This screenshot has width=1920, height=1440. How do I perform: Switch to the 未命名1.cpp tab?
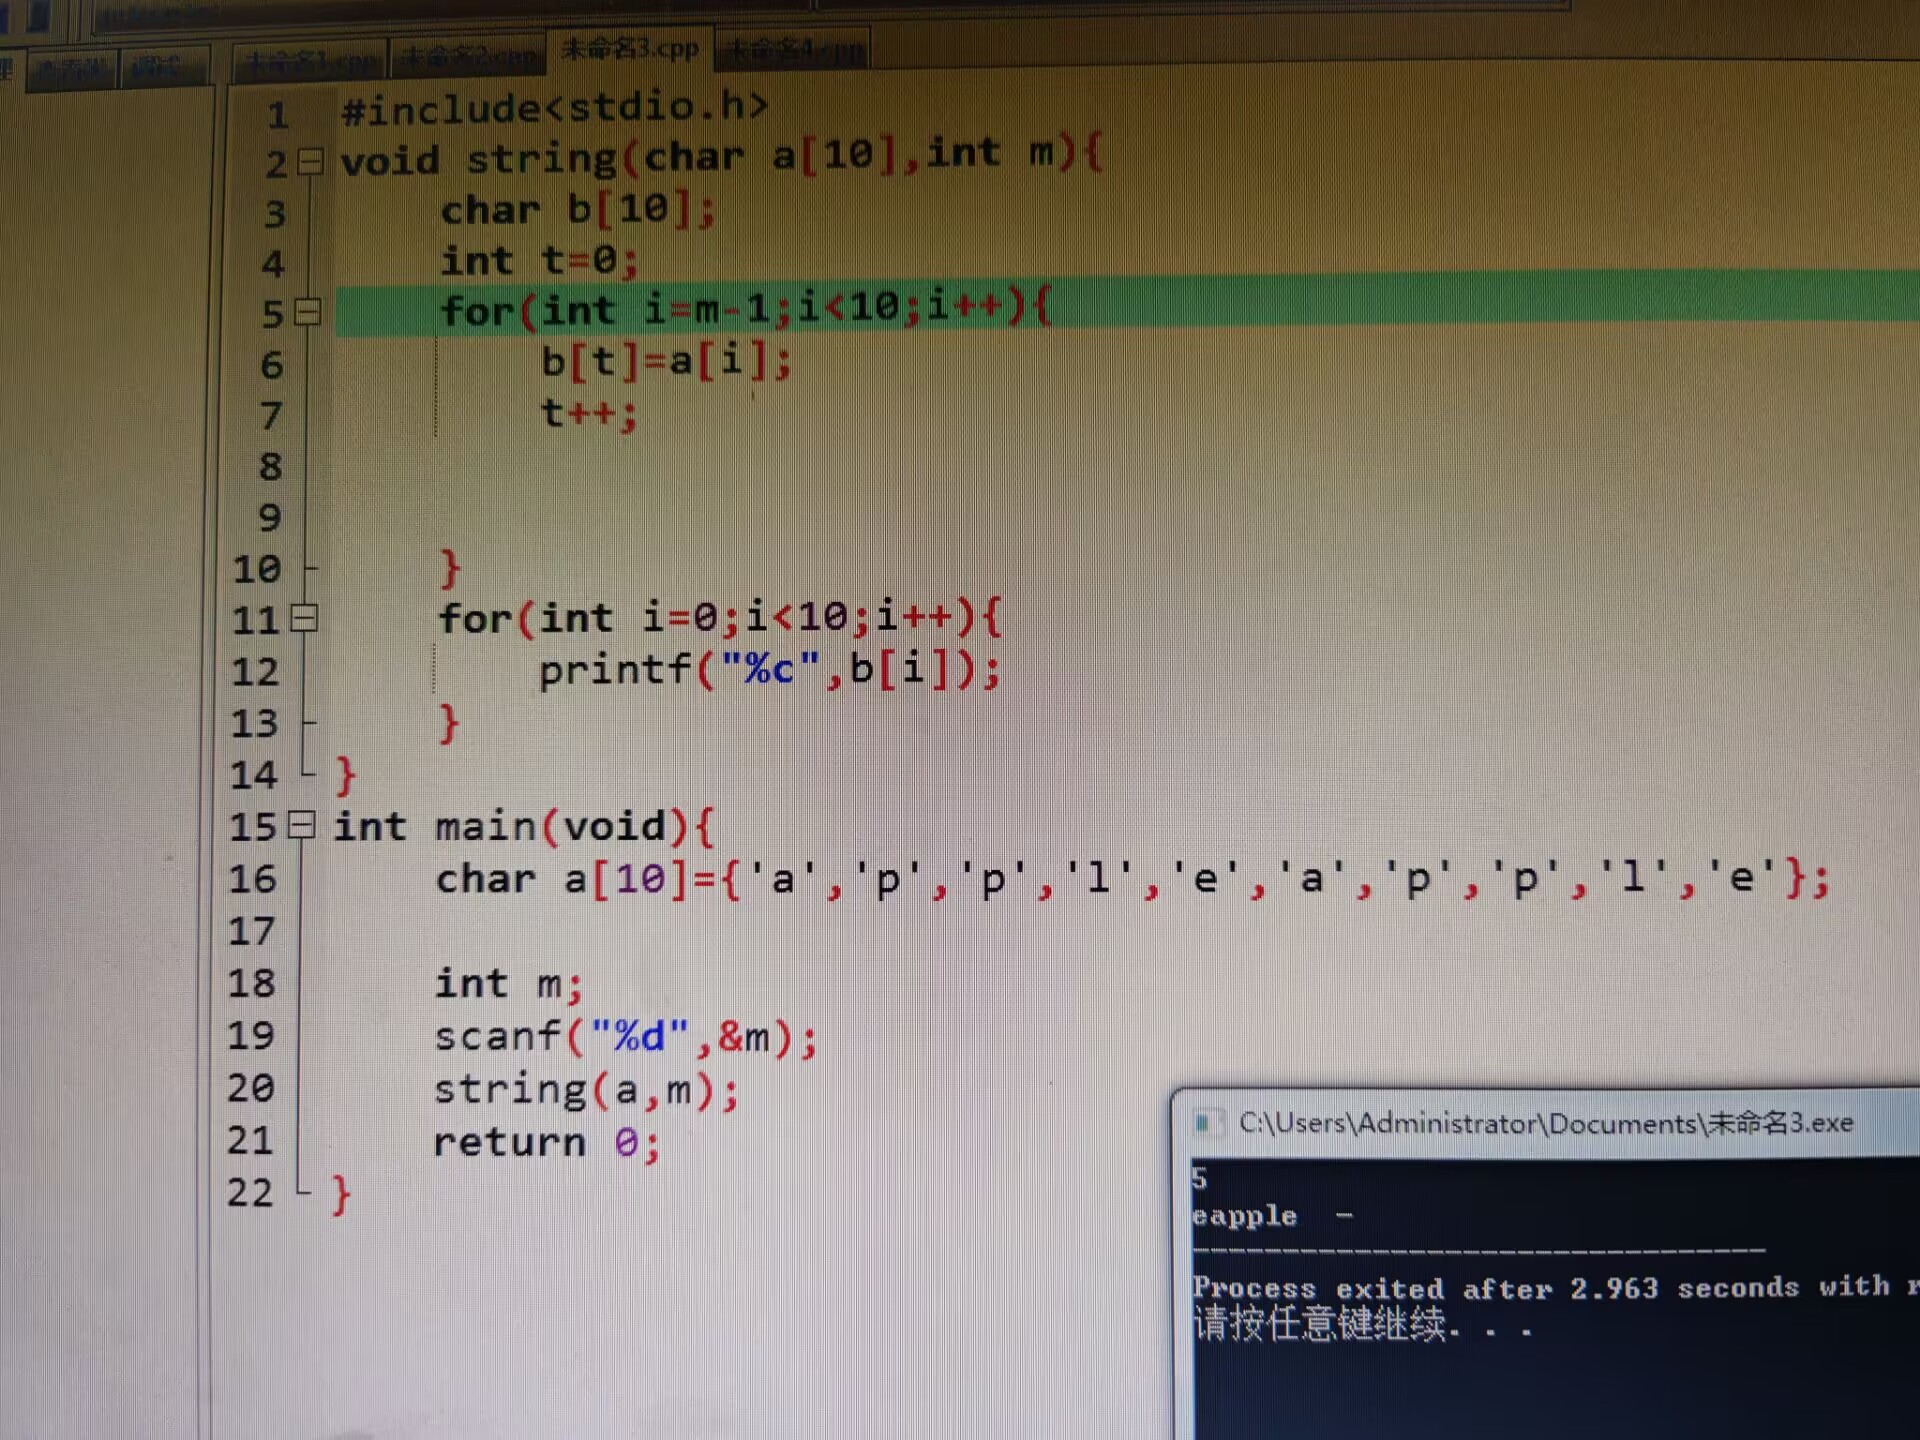click(x=310, y=63)
